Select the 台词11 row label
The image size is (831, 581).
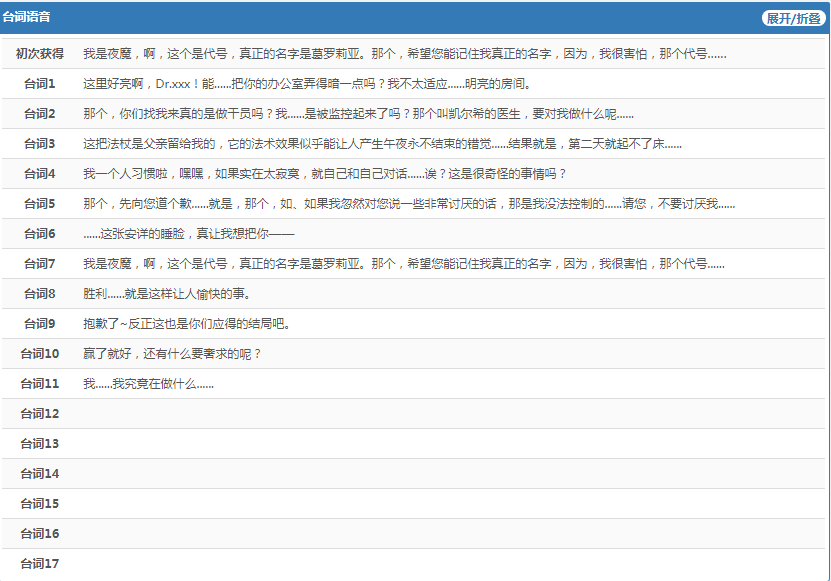tap(40, 384)
